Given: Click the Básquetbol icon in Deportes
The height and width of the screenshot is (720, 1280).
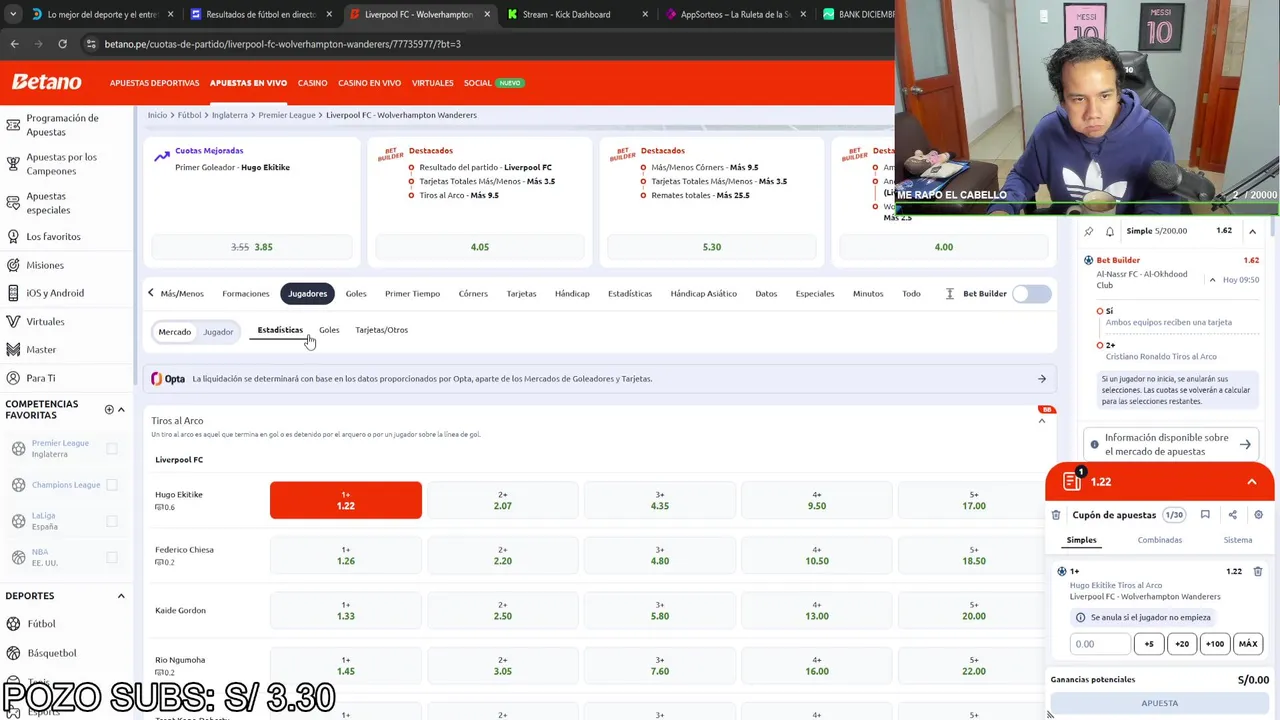Looking at the screenshot, I should 13,653.
